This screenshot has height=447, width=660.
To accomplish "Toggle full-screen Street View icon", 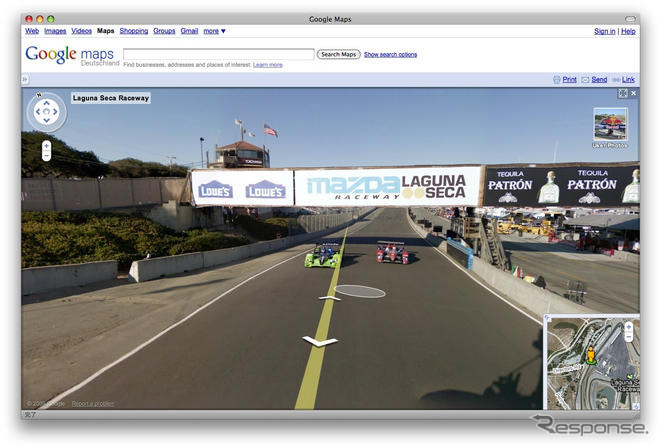I will click(622, 93).
